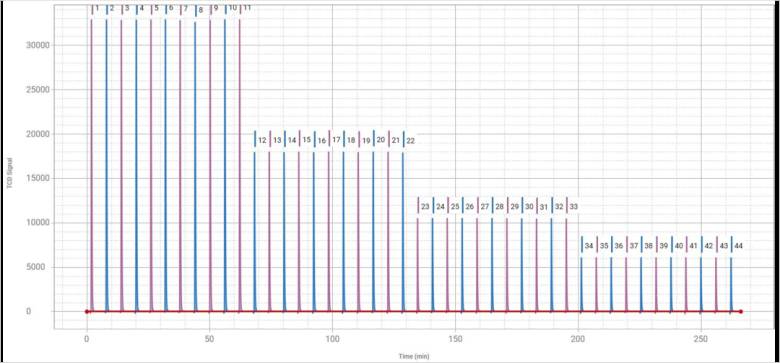Screen dimensions: 780x363
Task: Select peak label 15
Action: tap(306, 140)
